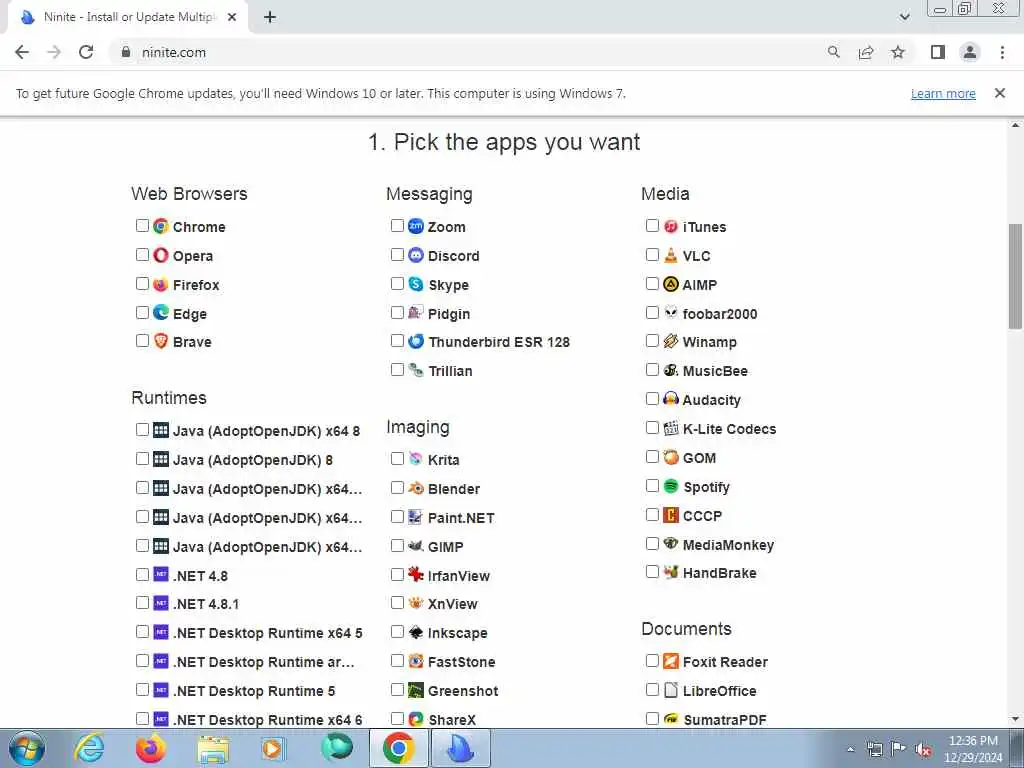
Task: Click the ninite.com address bar
Action: tap(467, 52)
